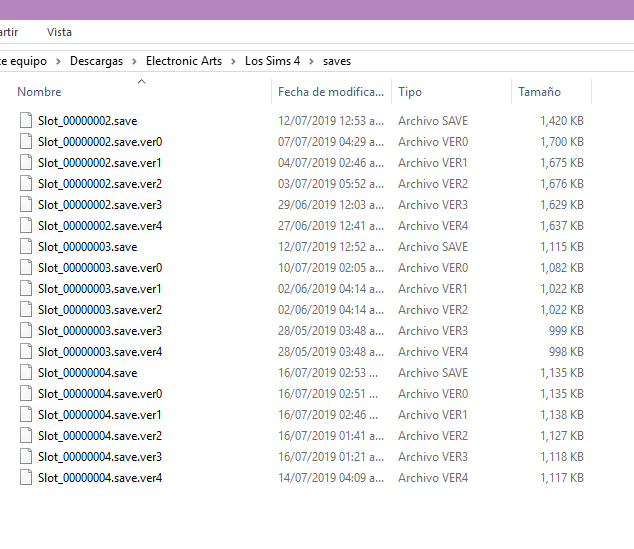Screen dimensions: 634x549
Task: Click file icon of Slot_00000003.save.ver2
Action: (26, 310)
